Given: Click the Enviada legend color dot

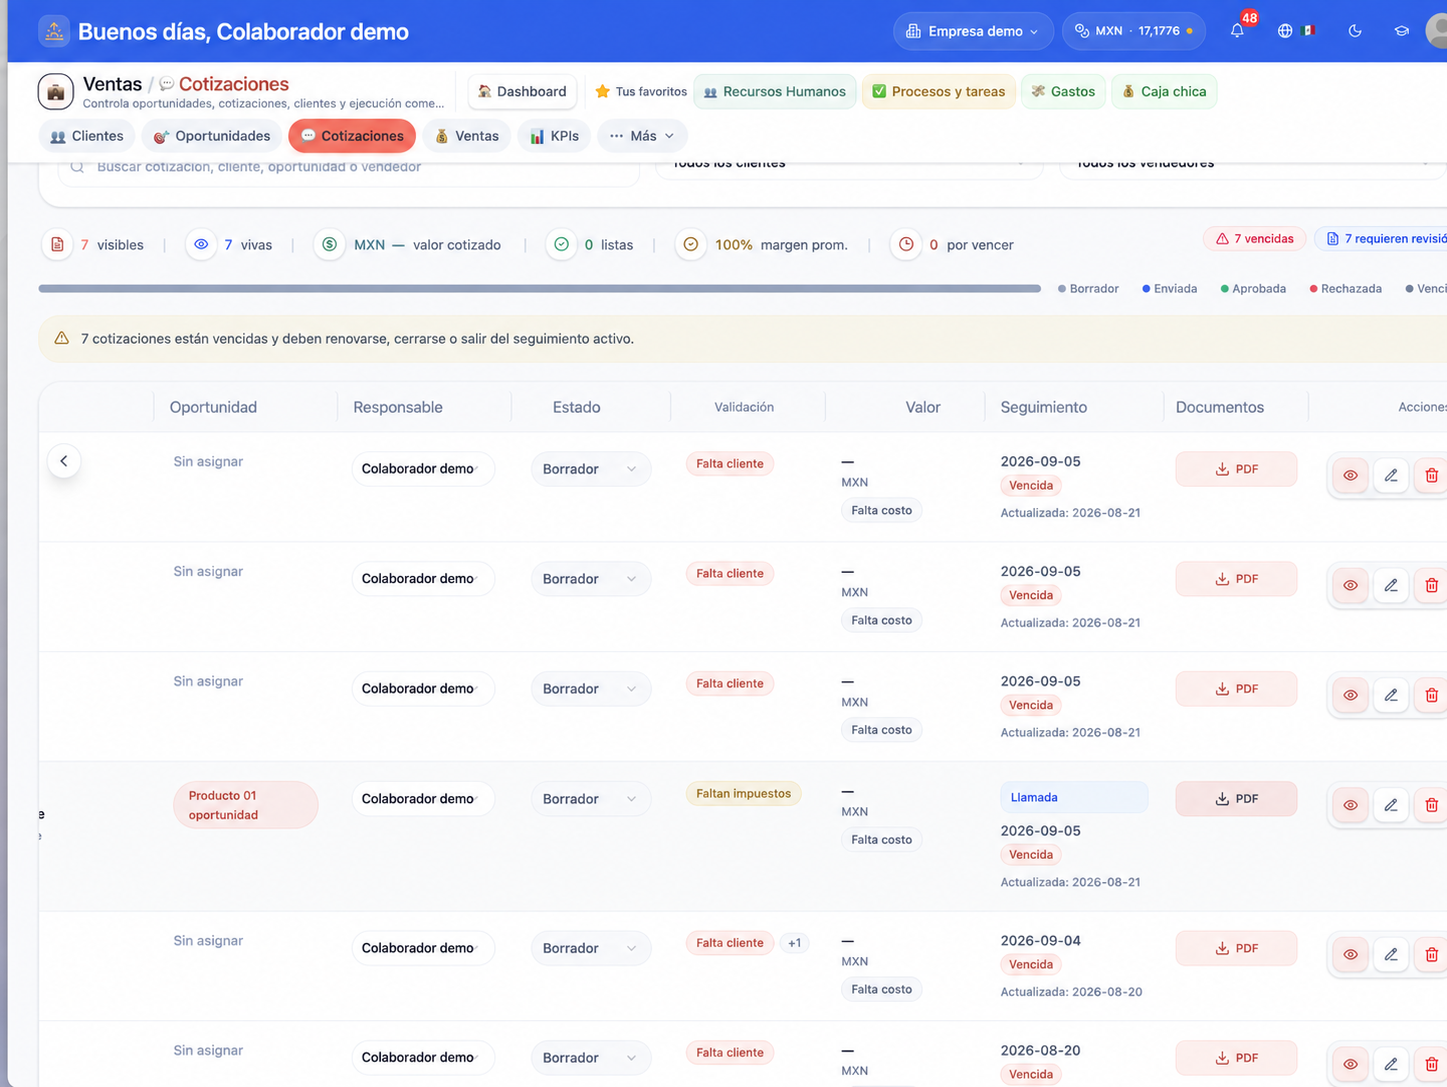Looking at the screenshot, I should (x=1146, y=289).
